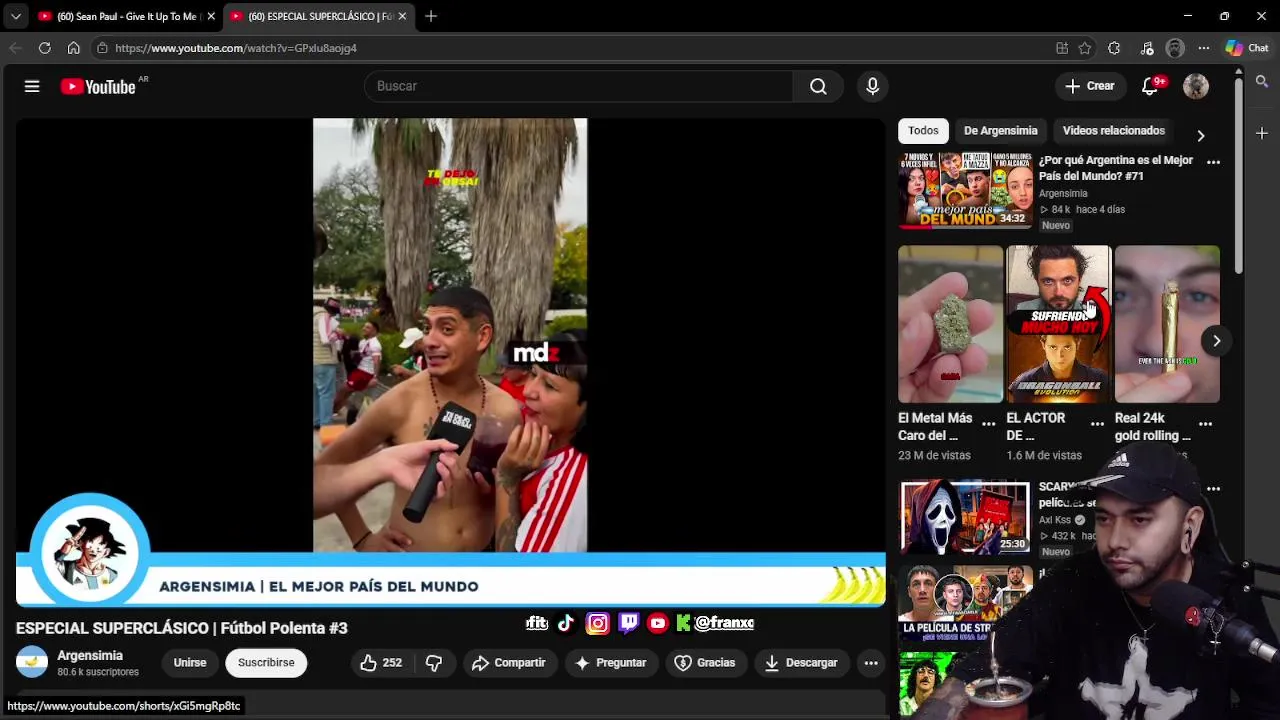Viewport: 1280px width, 720px height.
Task: Click the browser address bar URL
Action: pos(235,48)
